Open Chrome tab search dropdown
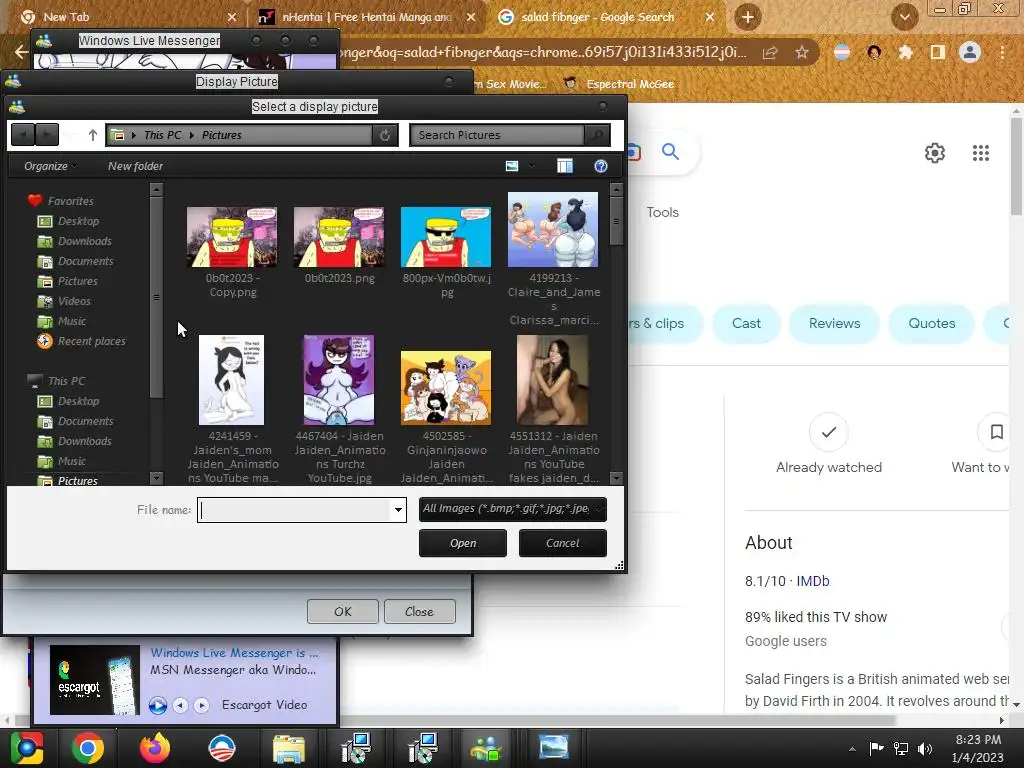Image resolution: width=1024 pixels, height=768 pixels. [x=904, y=17]
